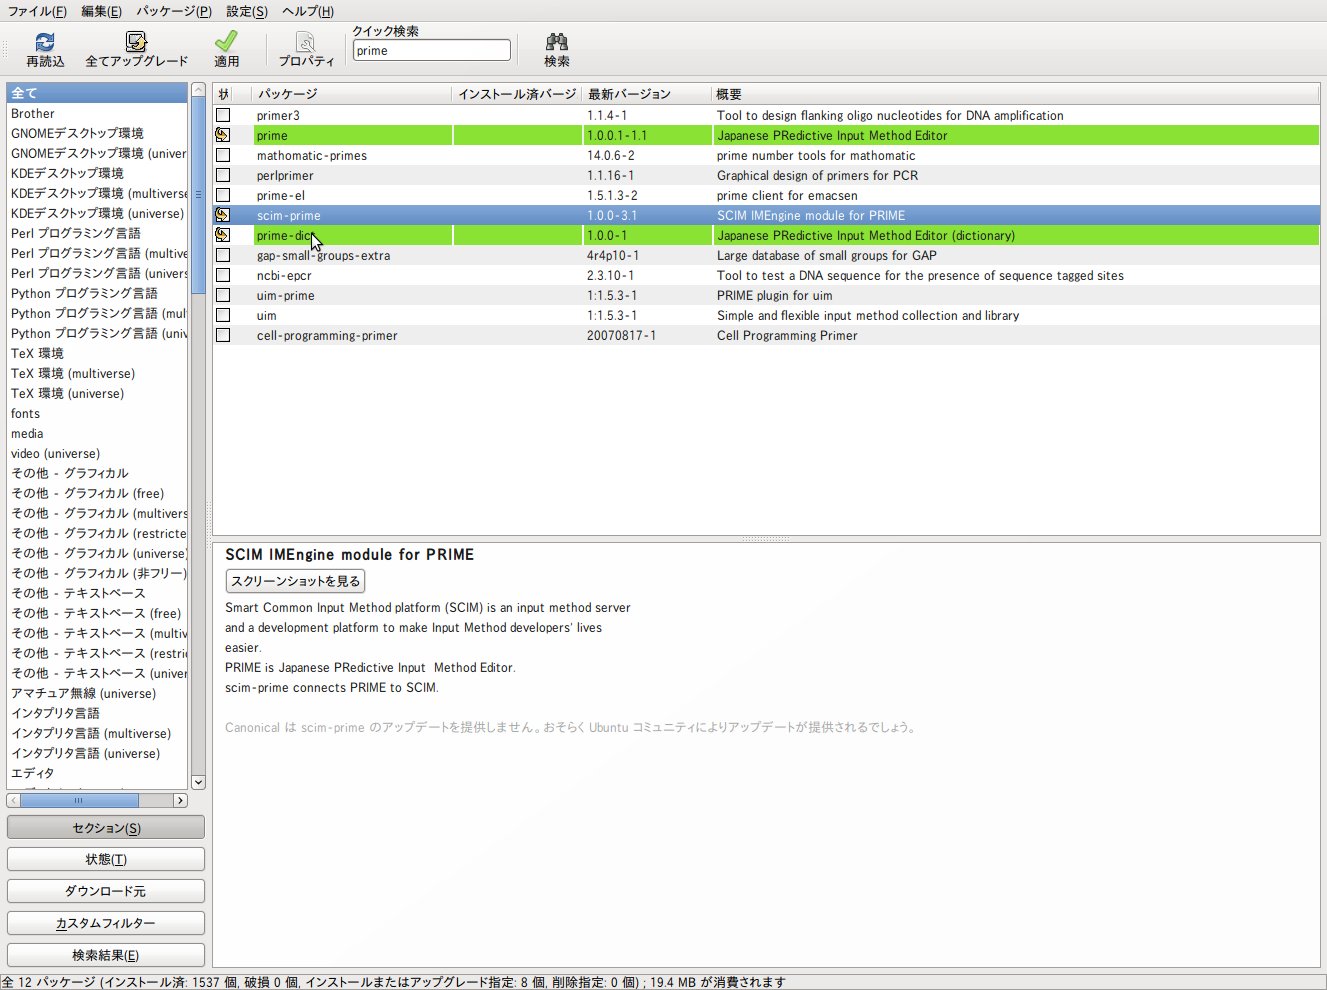
Task: Open the 編集(E) menu
Action: (101, 11)
